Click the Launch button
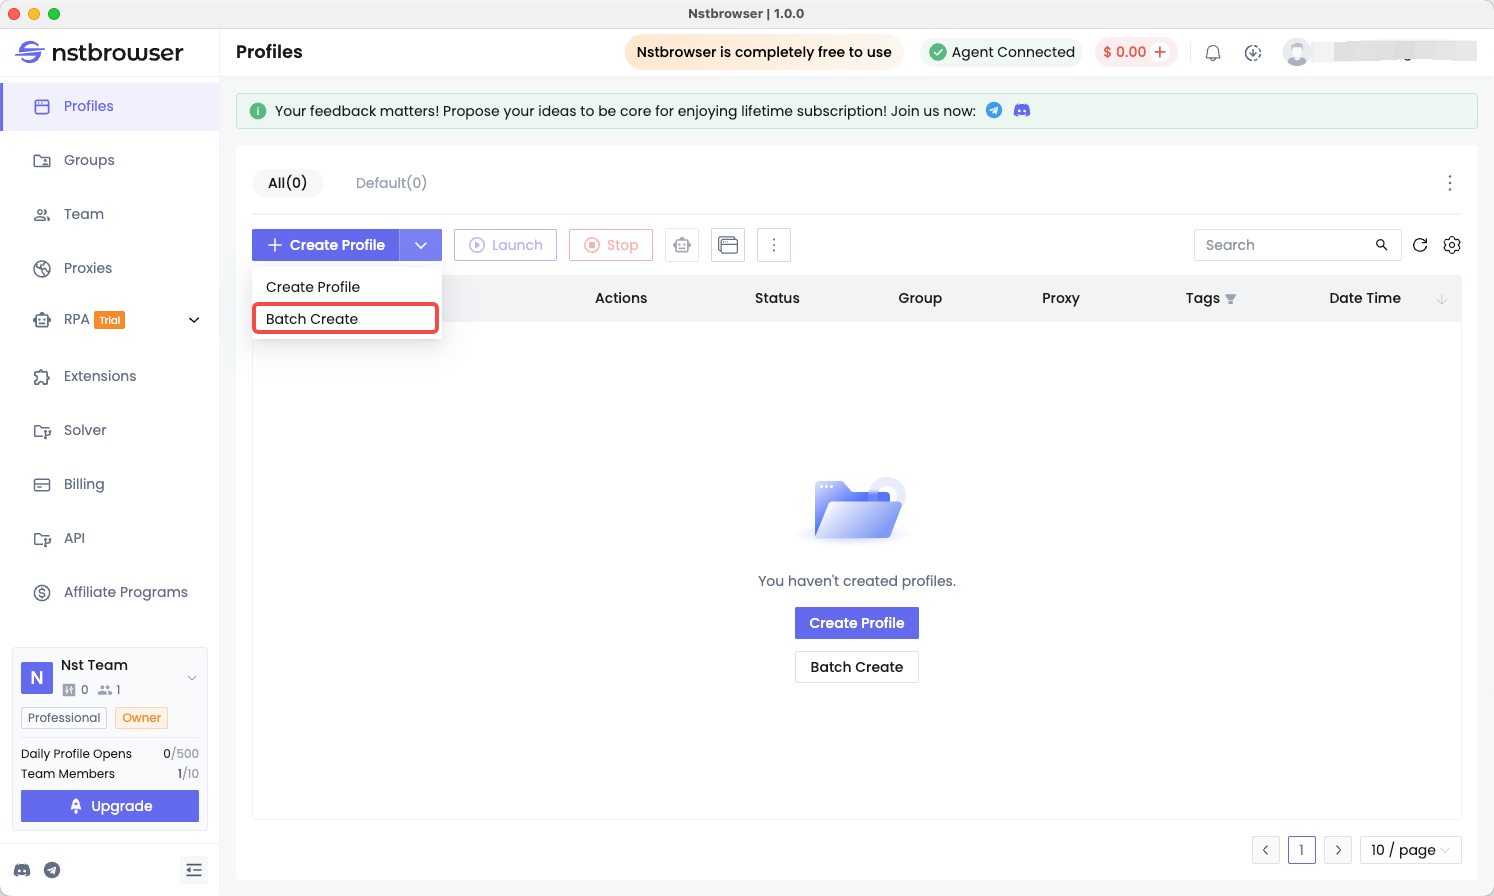 coord(505,245)
